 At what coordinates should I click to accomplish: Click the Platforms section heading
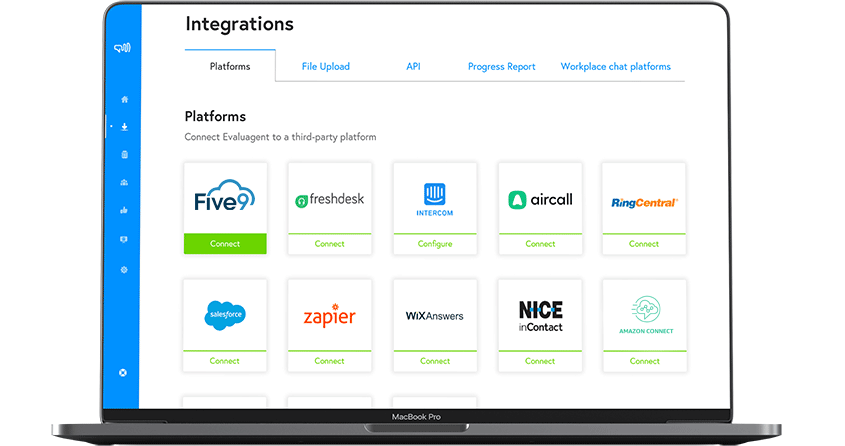tap(215, 116)
